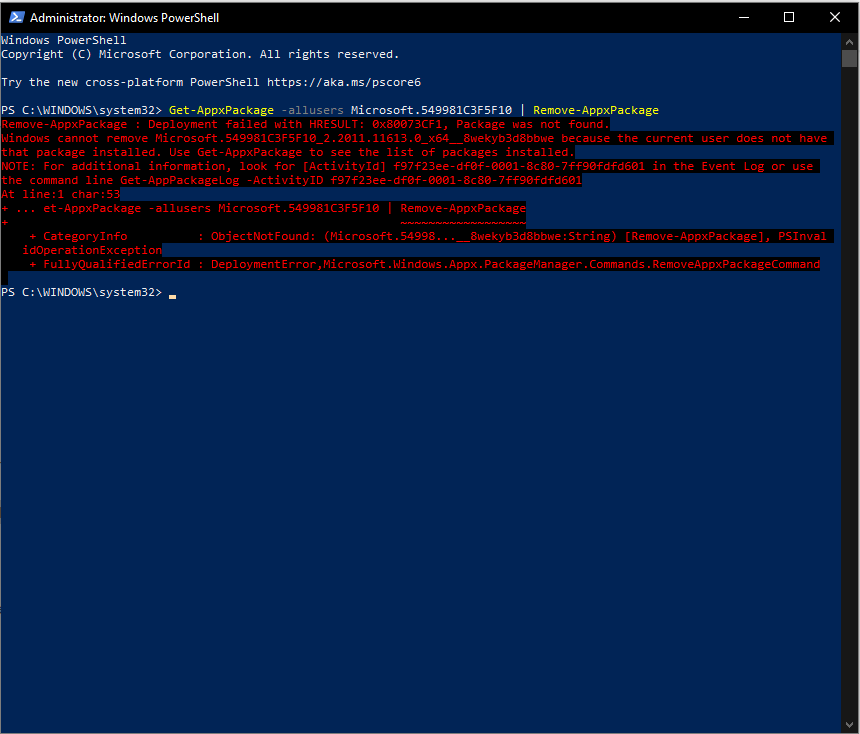Click the 'FullyQualifiedErrorId' label
The height and width of the screenshot is (734, 860).
click(117, 264)
